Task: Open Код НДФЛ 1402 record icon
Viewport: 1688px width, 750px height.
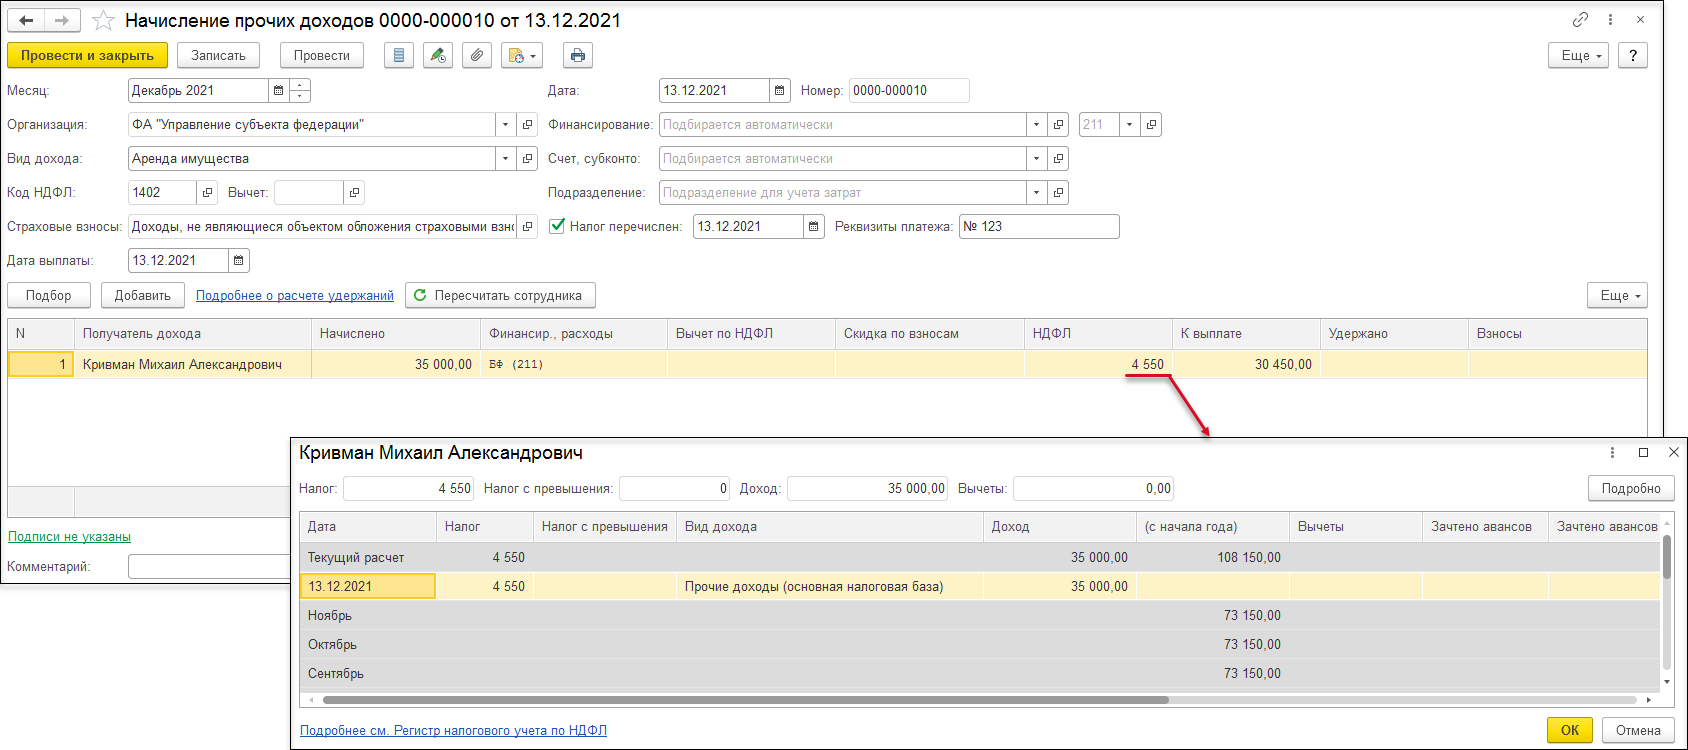Action: 207,193
